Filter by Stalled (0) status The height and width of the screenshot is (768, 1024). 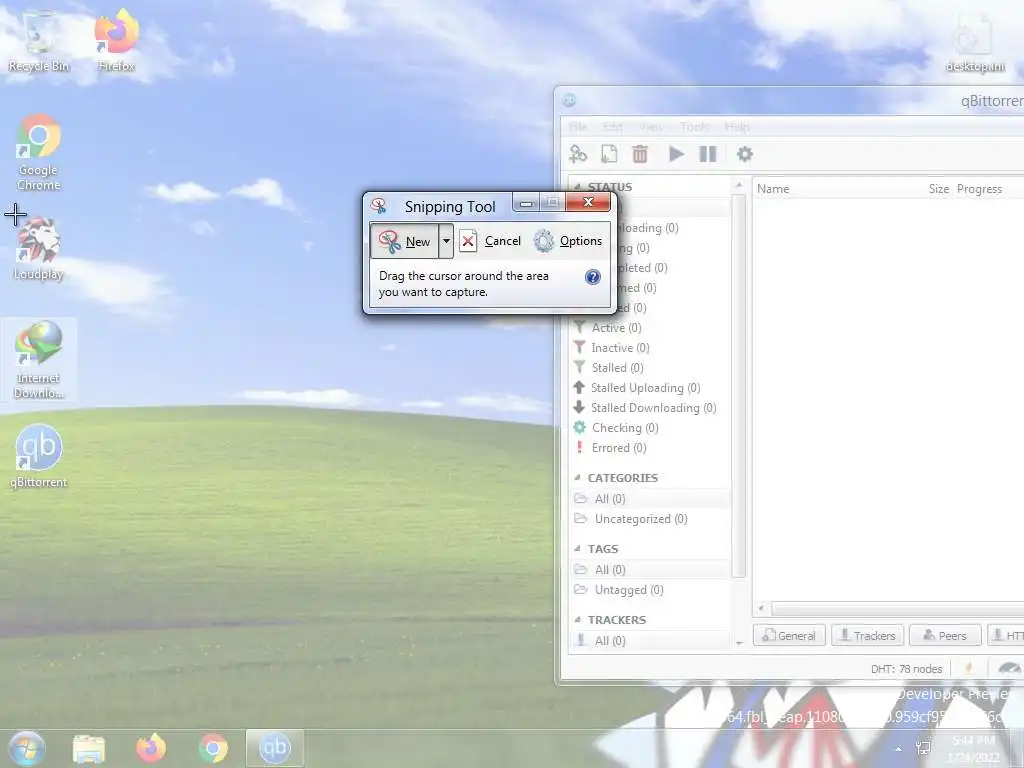click(609, 368)
